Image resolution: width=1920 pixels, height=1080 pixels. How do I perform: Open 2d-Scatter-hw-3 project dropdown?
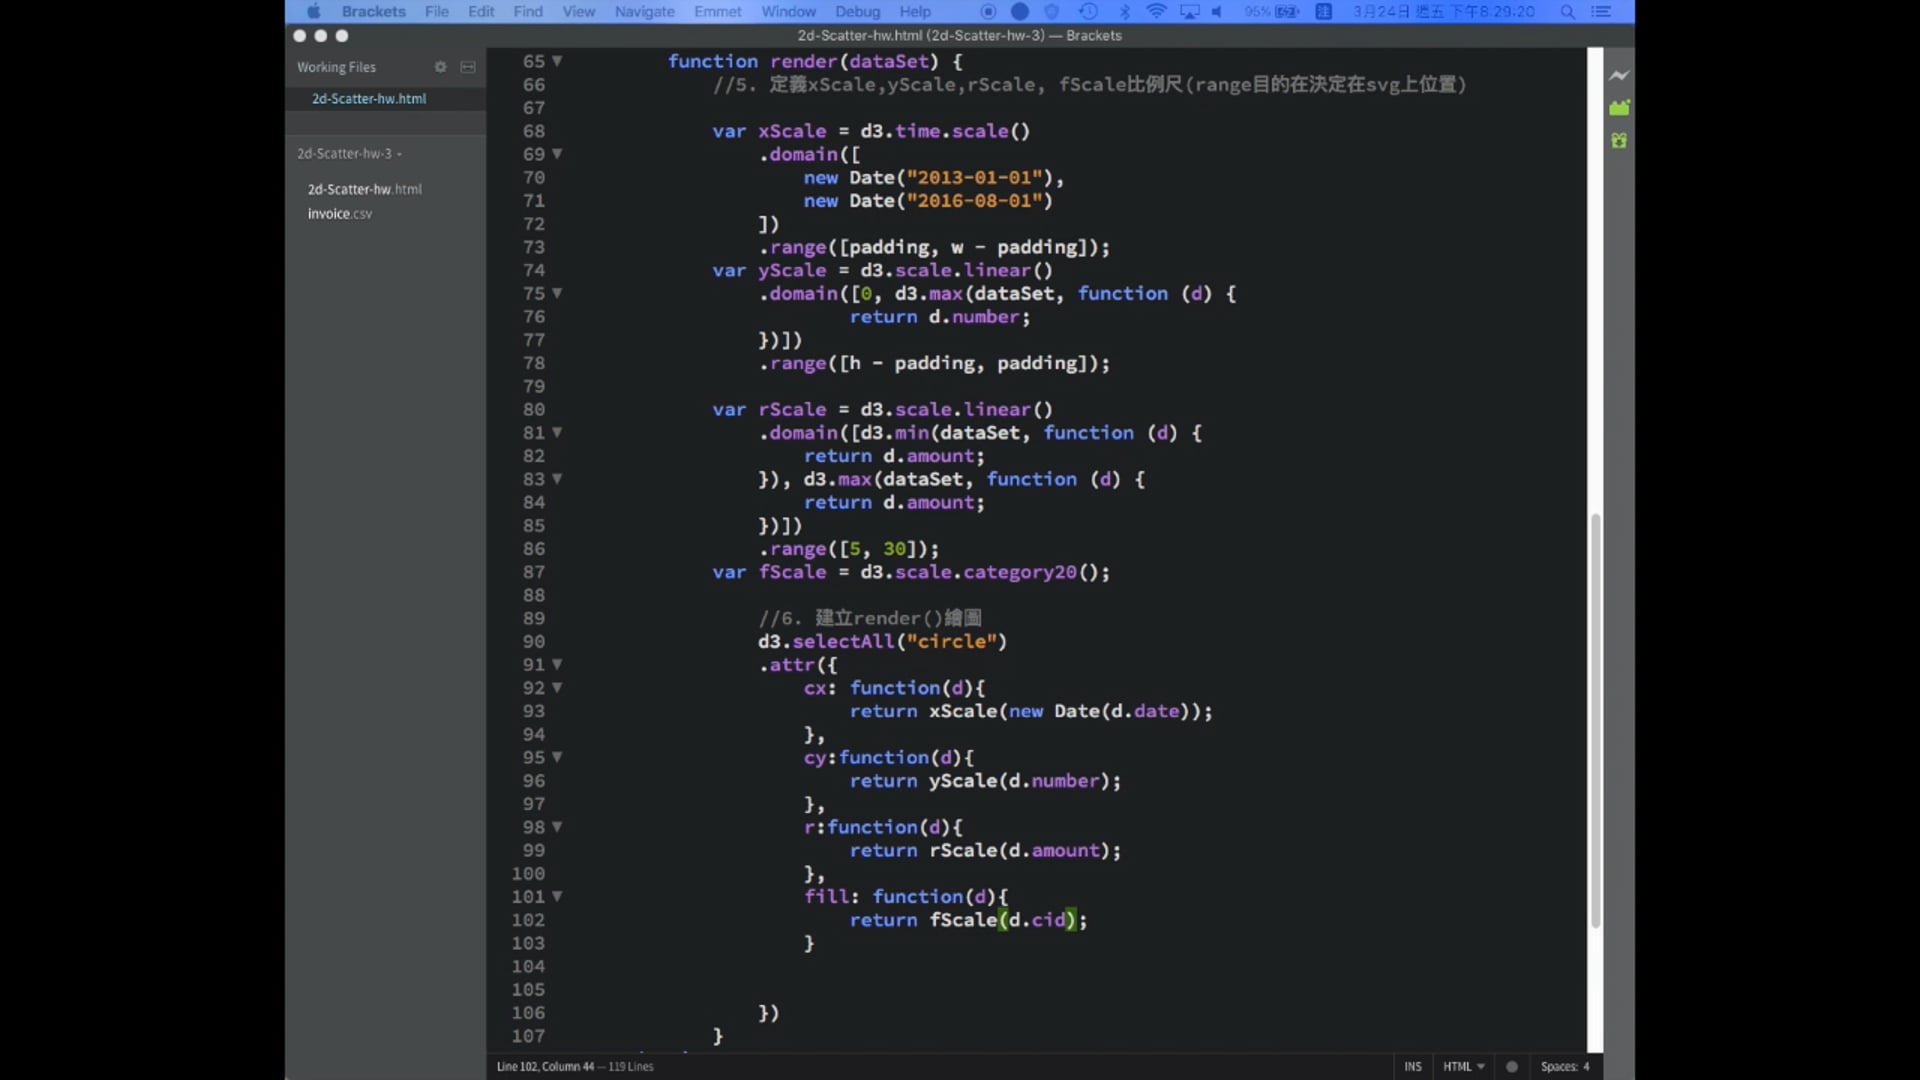pos(349,153)
